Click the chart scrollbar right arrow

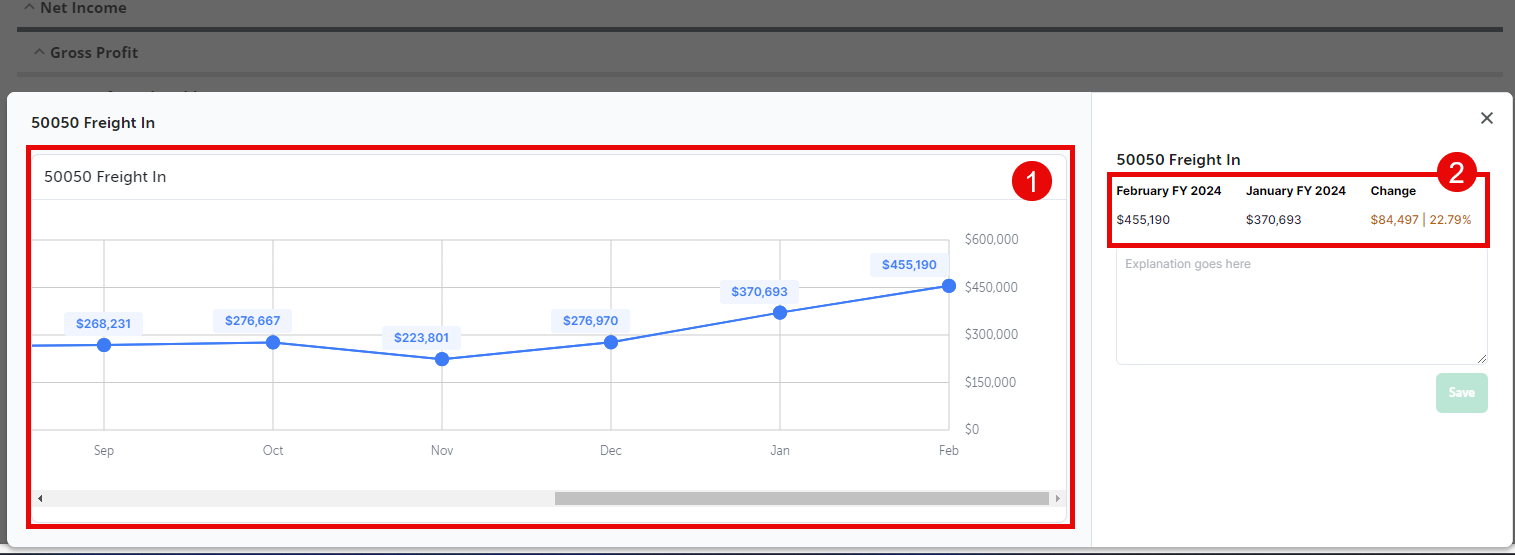pos(1058,498)
